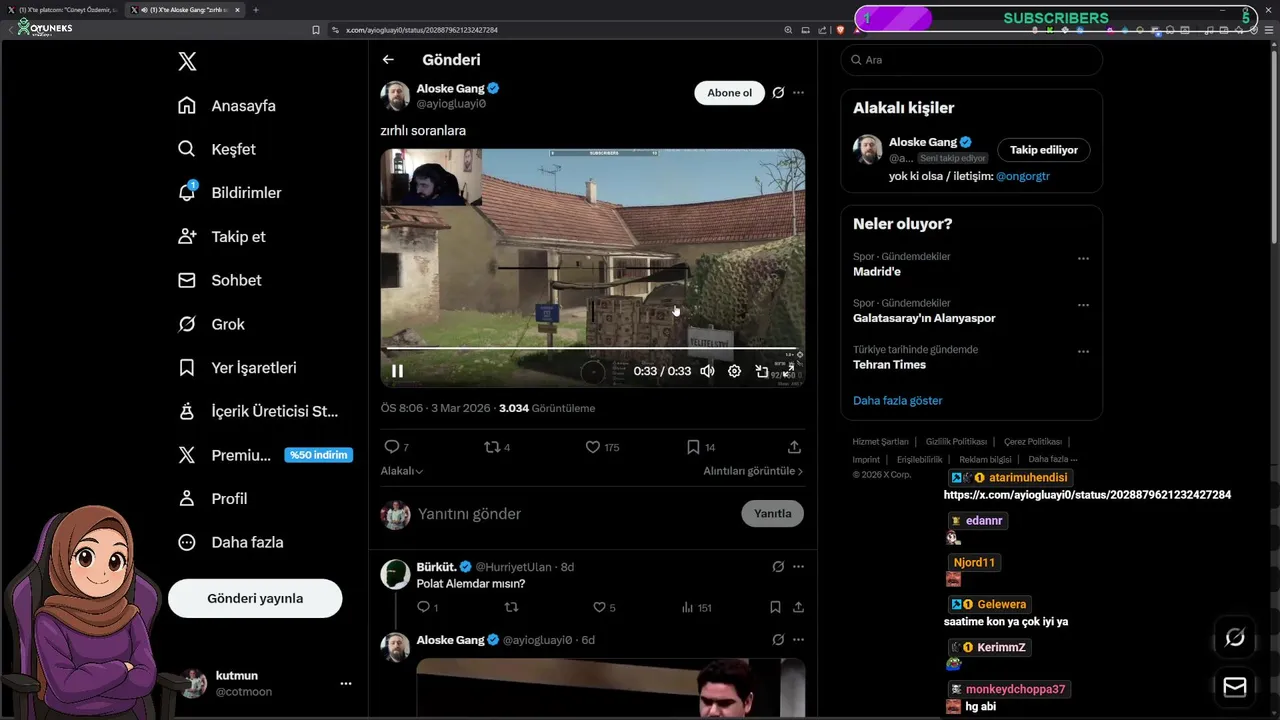The width and height of the screenshot is (1280, 720).
Task: Pause the video playback
Action: tap(397, 371)
